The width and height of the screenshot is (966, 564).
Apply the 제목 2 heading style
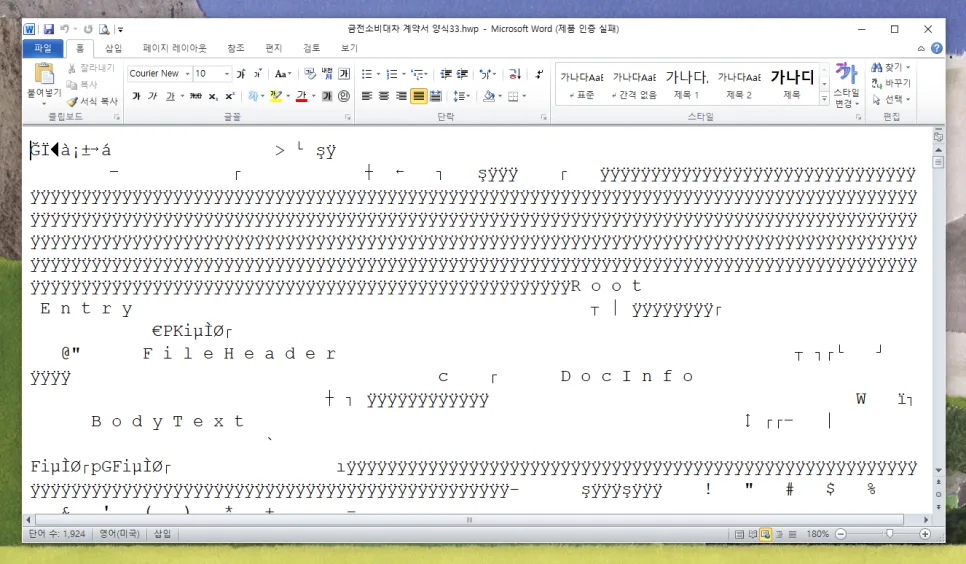(x=739, y=84)
